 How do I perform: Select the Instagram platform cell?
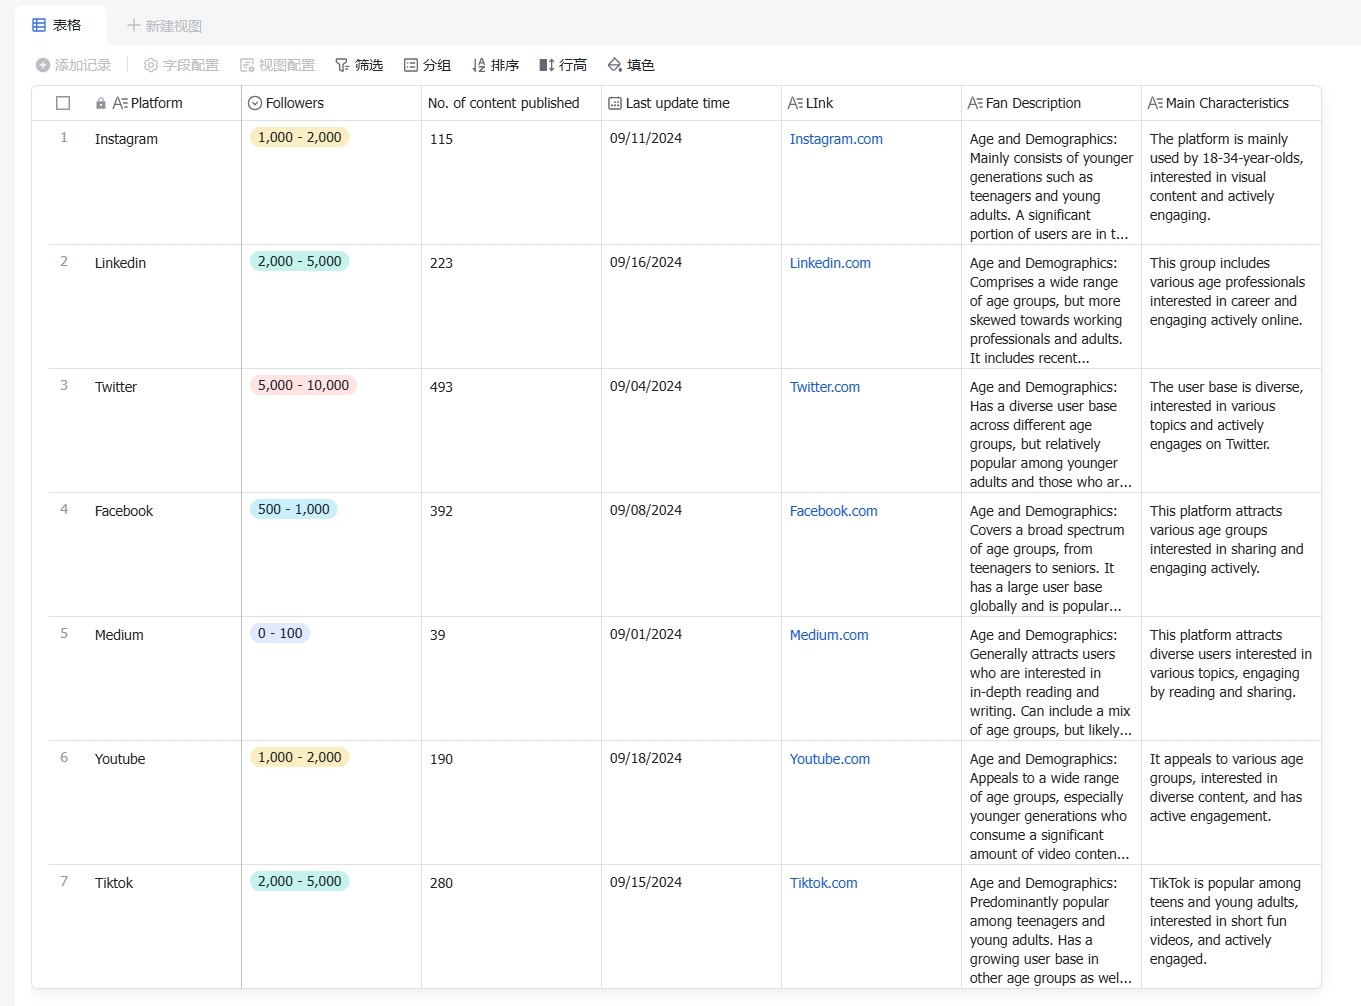pos(164,182)
